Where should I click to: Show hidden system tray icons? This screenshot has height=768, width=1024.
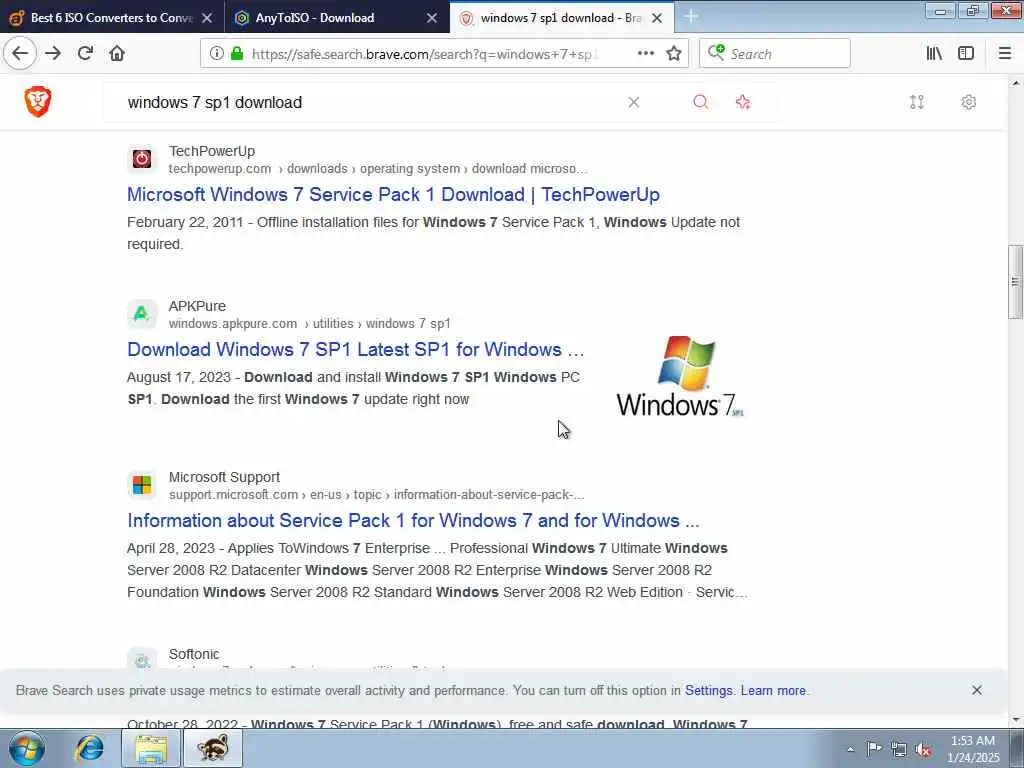pyautogui.click(x=850, y=749)
